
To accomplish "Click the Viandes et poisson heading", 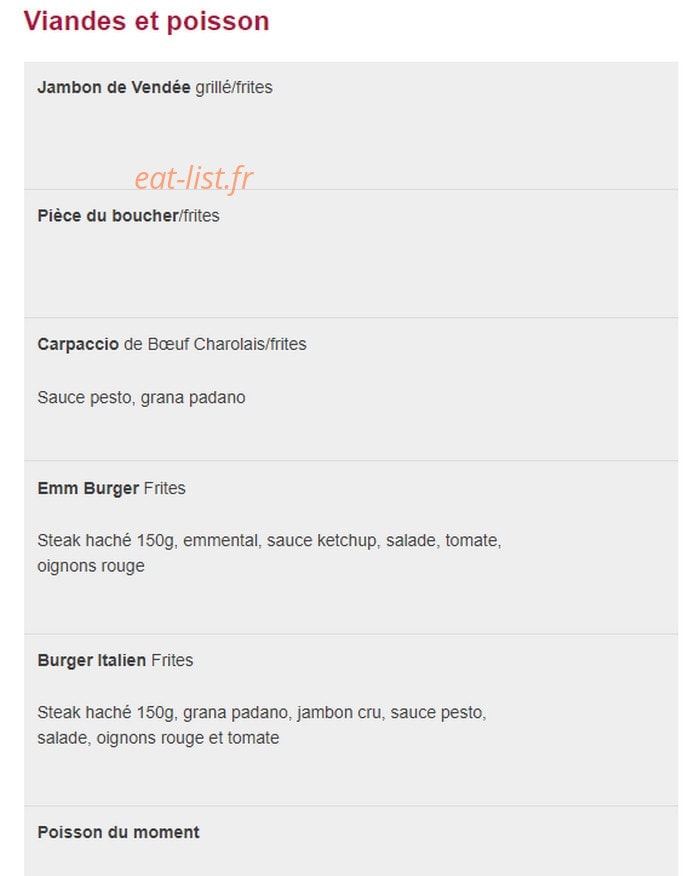I will click(x=146, y=21).
